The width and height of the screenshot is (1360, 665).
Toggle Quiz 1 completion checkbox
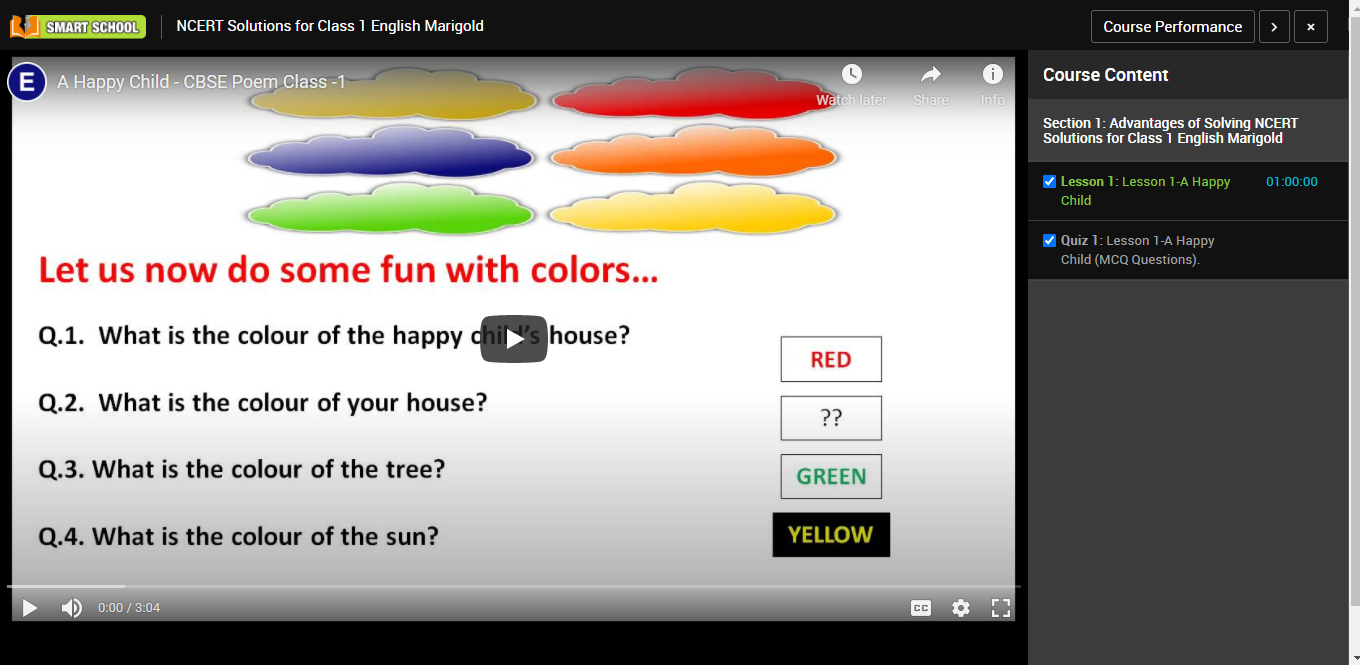[x=1049, y=241]
